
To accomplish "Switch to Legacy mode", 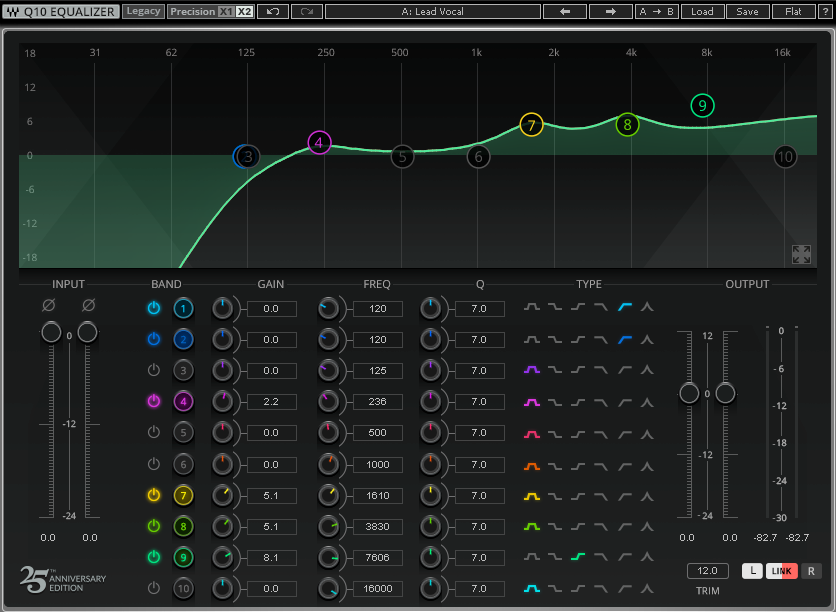I will (x=143, y=11).
